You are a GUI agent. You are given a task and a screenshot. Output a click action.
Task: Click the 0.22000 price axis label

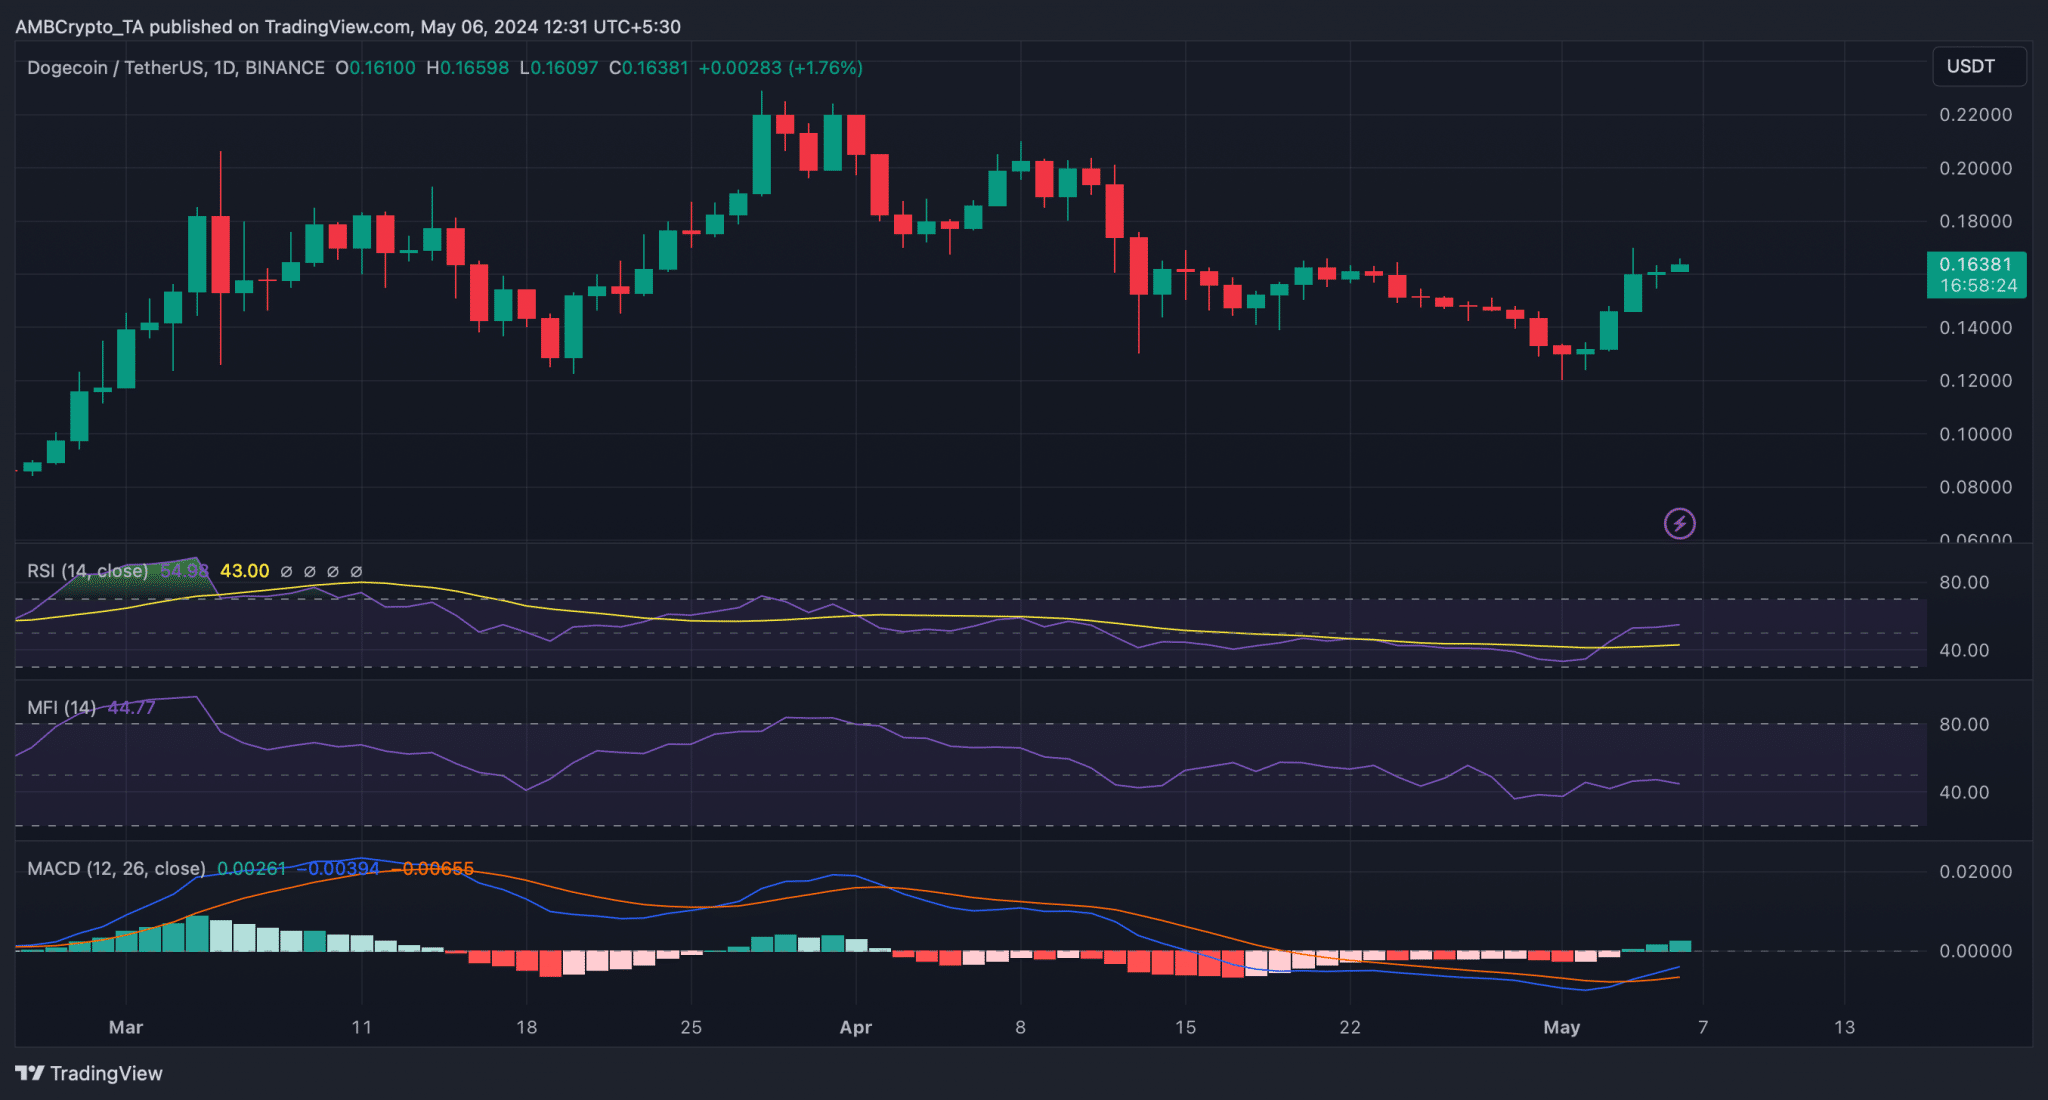pyautogui.click(x=1975, y=115)
